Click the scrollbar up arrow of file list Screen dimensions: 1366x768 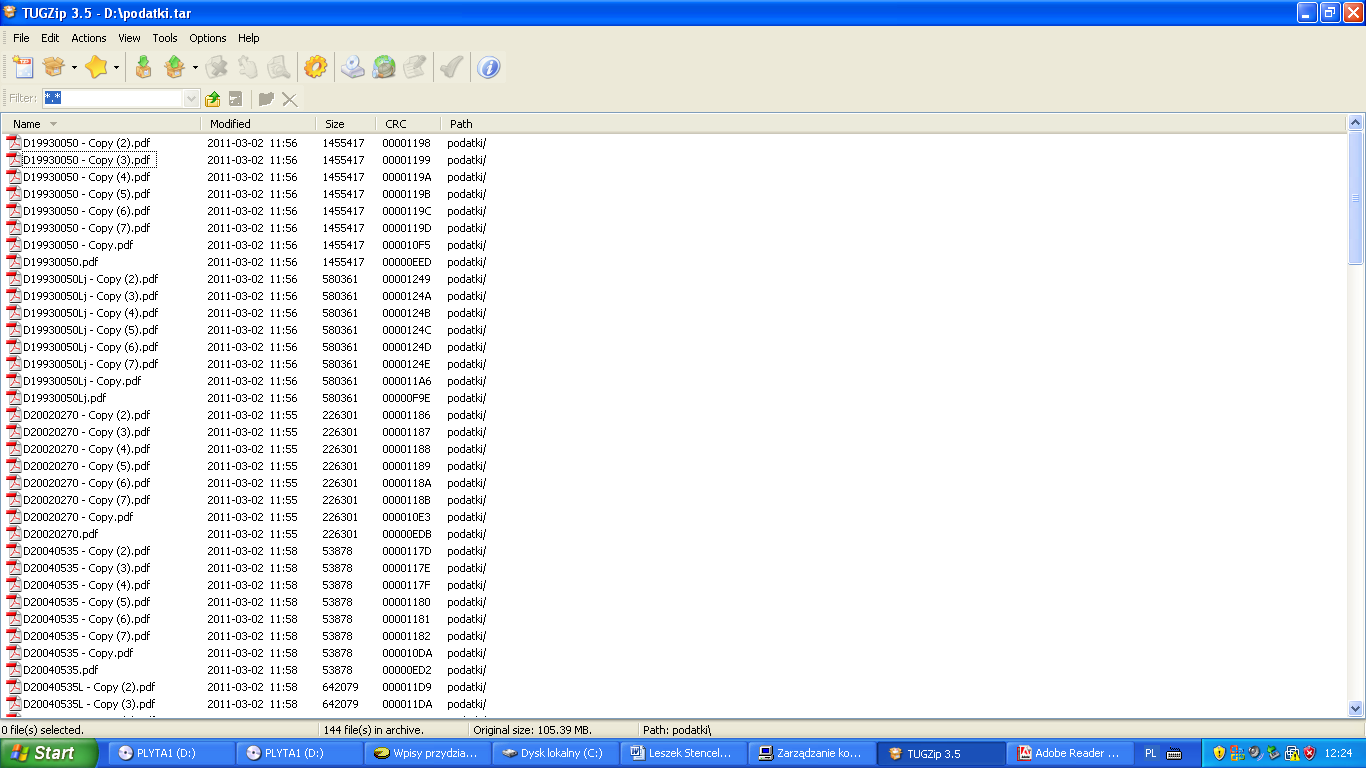[x=1356, y=123]
